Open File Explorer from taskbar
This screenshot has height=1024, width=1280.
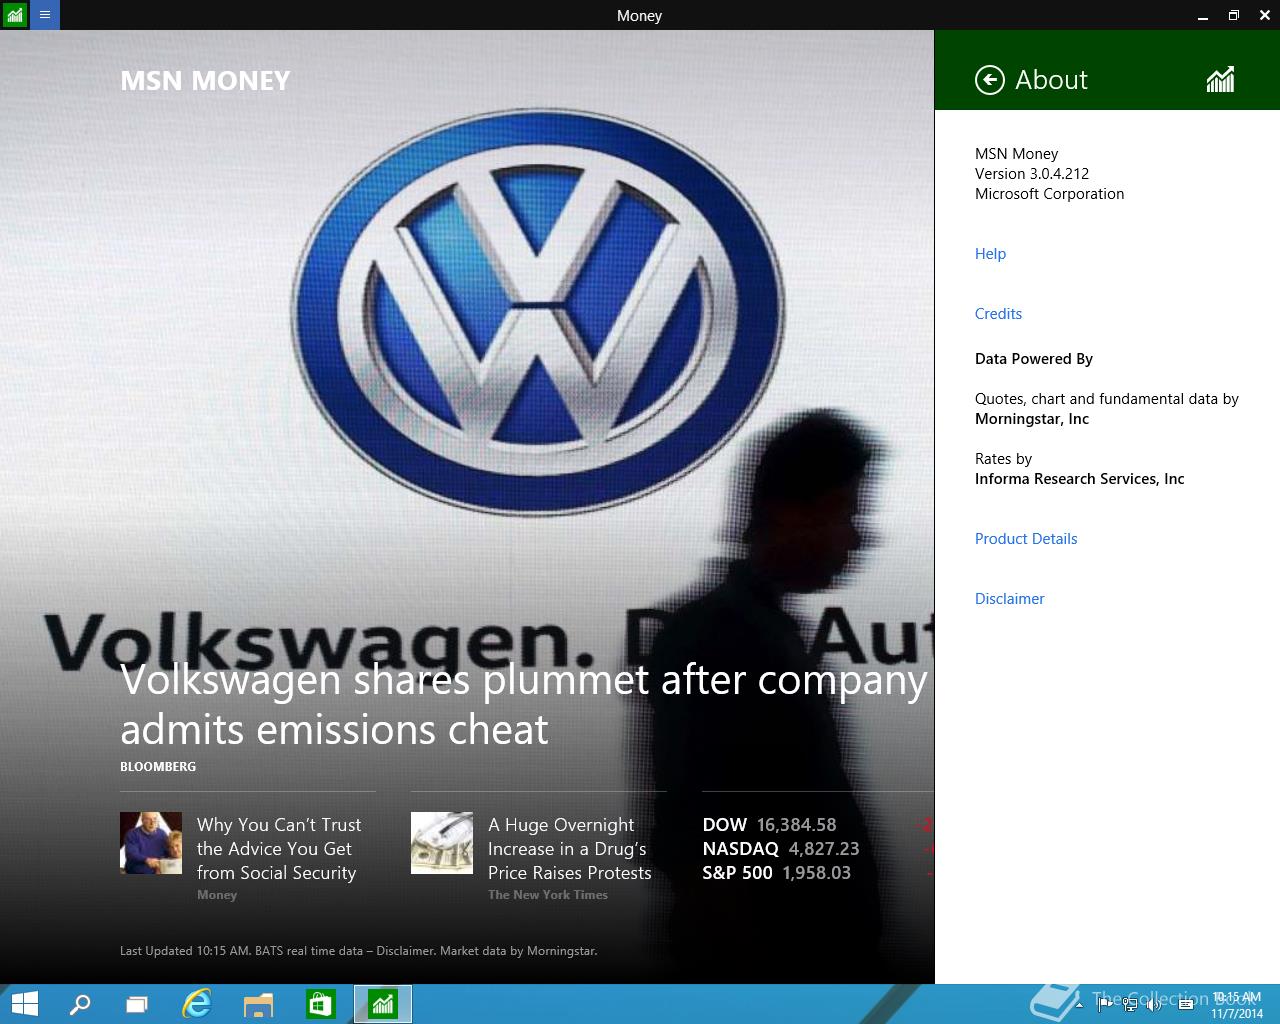click(x=258, y=1004)
